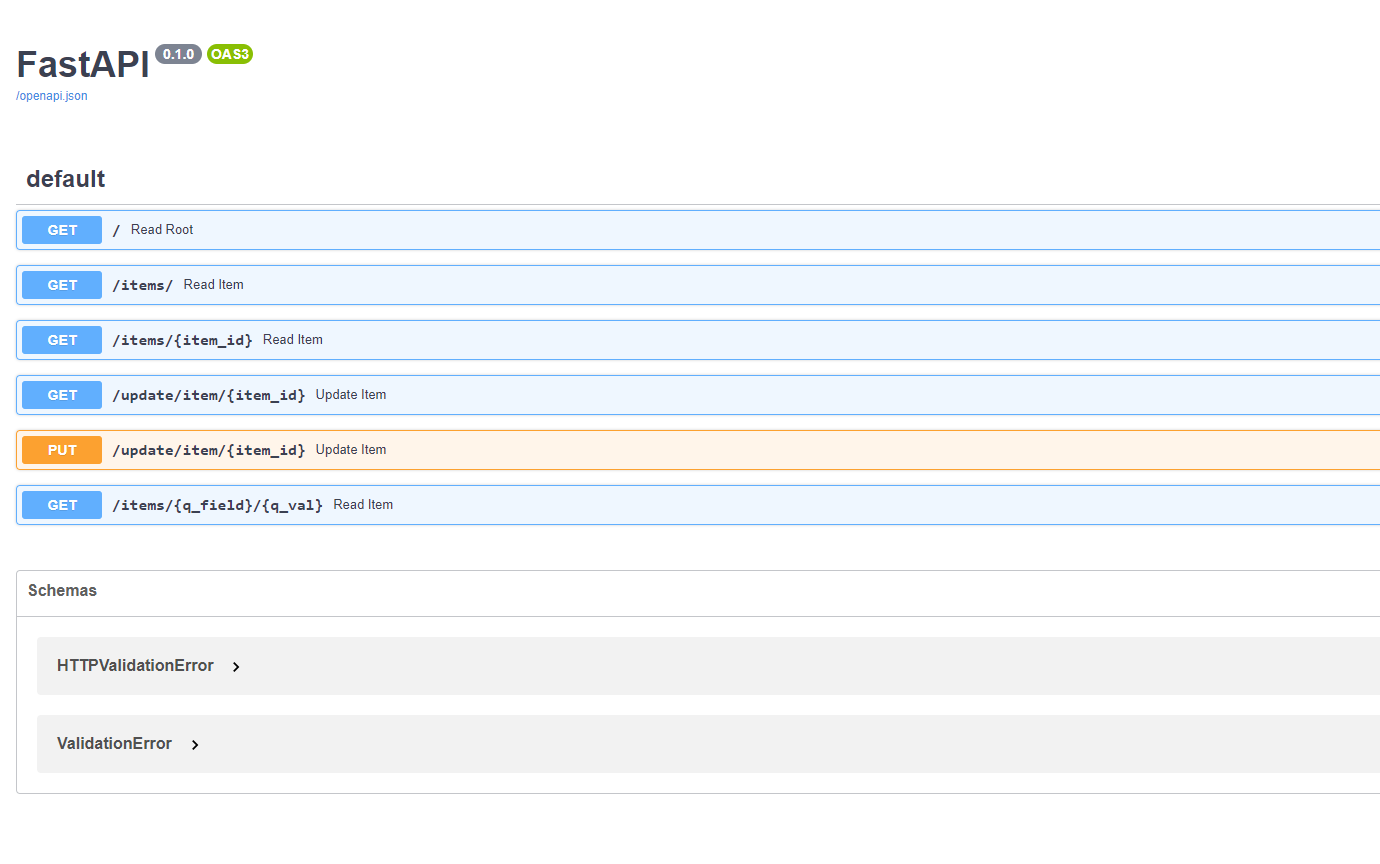Expand GET /items/{q_field}/{q_val} endpoint row
This screenshot has width=1380, height=864.
pyautogui.click(x=698, y=505)
